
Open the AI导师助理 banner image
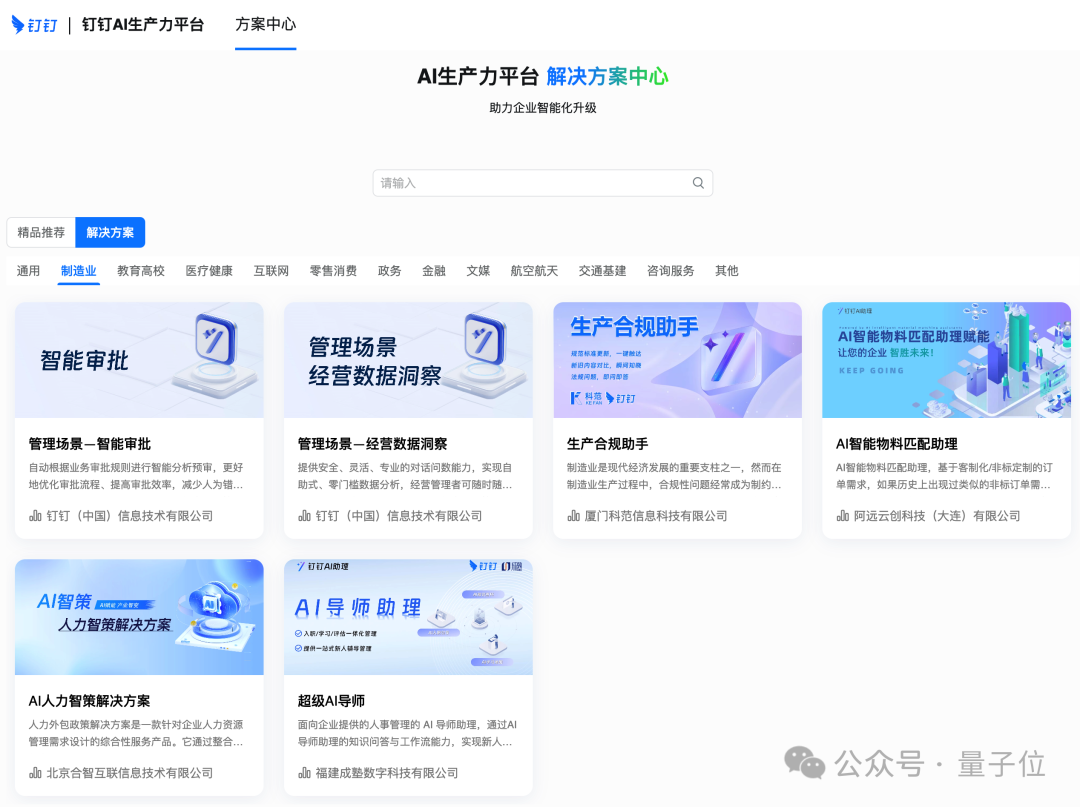click(x=408, y=617)
